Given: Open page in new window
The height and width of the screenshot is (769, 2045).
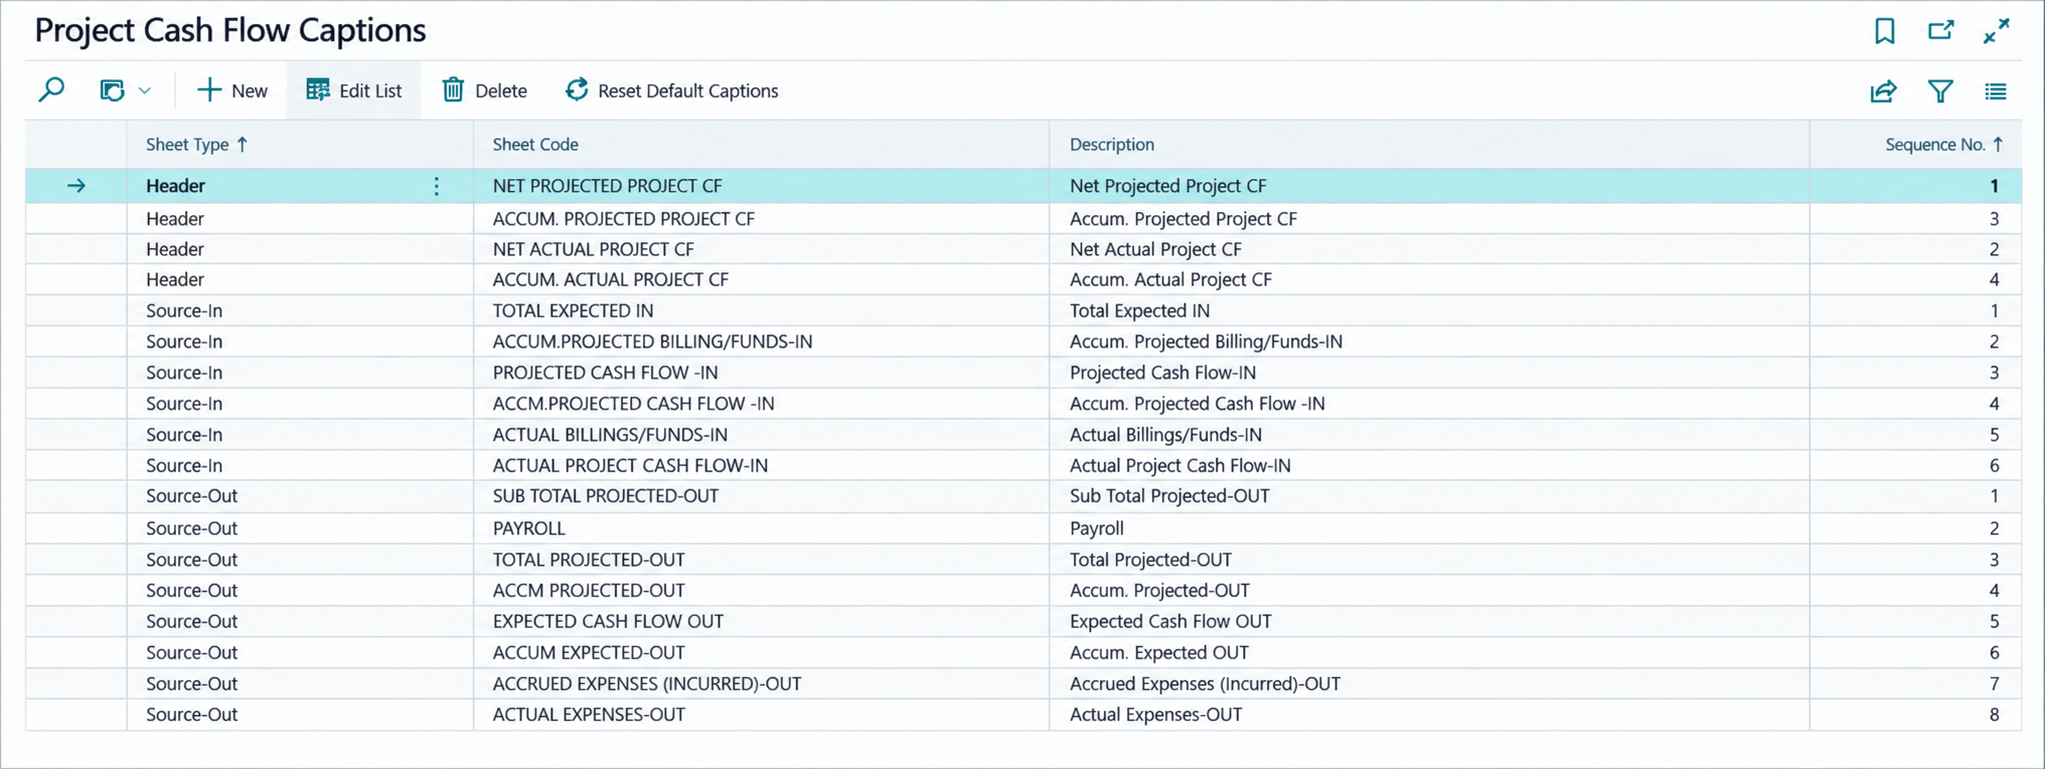Looking at the screenshot, I should pyautogui.click(x=1941, y=31).
